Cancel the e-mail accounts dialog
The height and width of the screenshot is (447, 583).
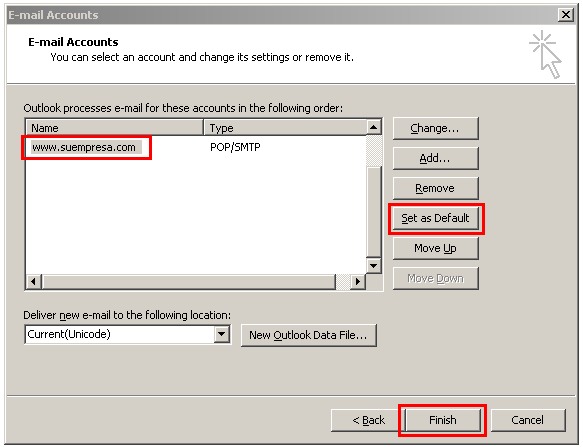coord(528,420)
